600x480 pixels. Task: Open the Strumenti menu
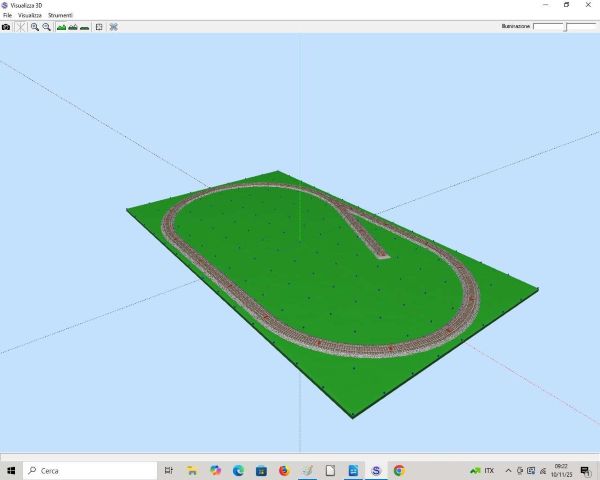pos(60,15)
